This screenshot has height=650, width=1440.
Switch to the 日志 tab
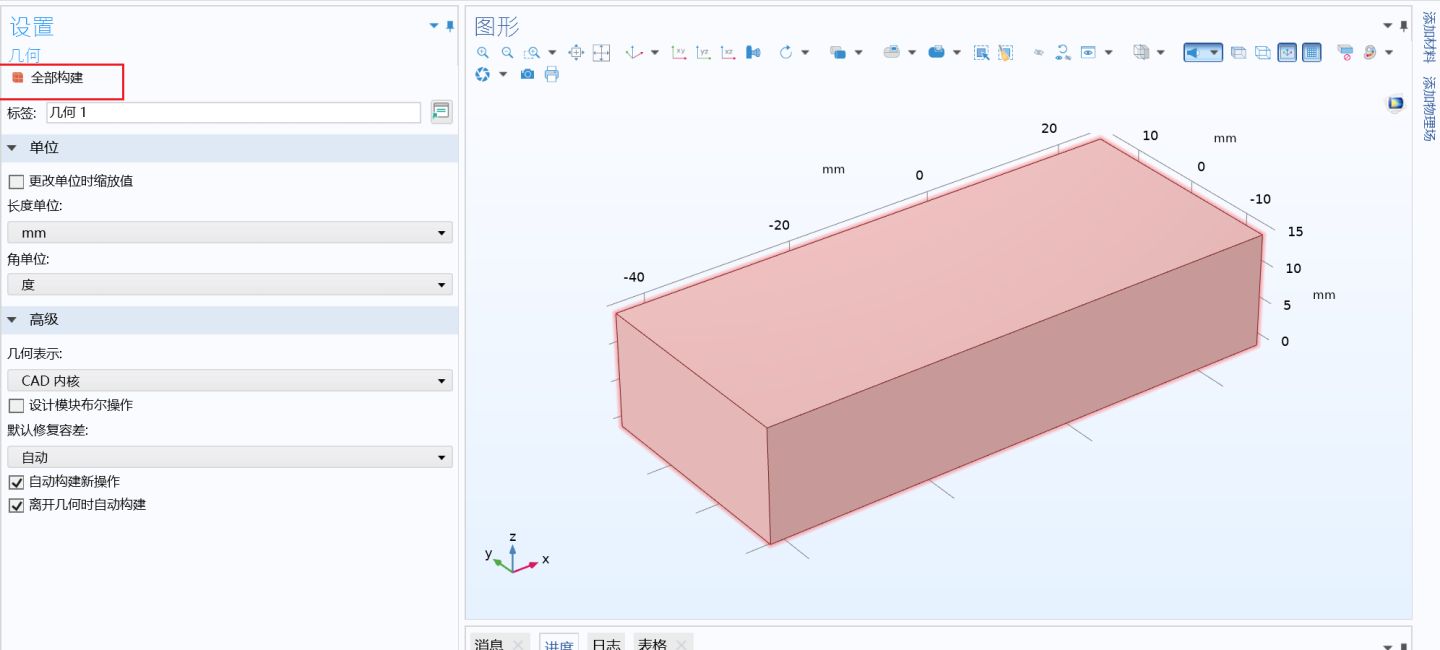pyautogui.click(x=606, y=644)
